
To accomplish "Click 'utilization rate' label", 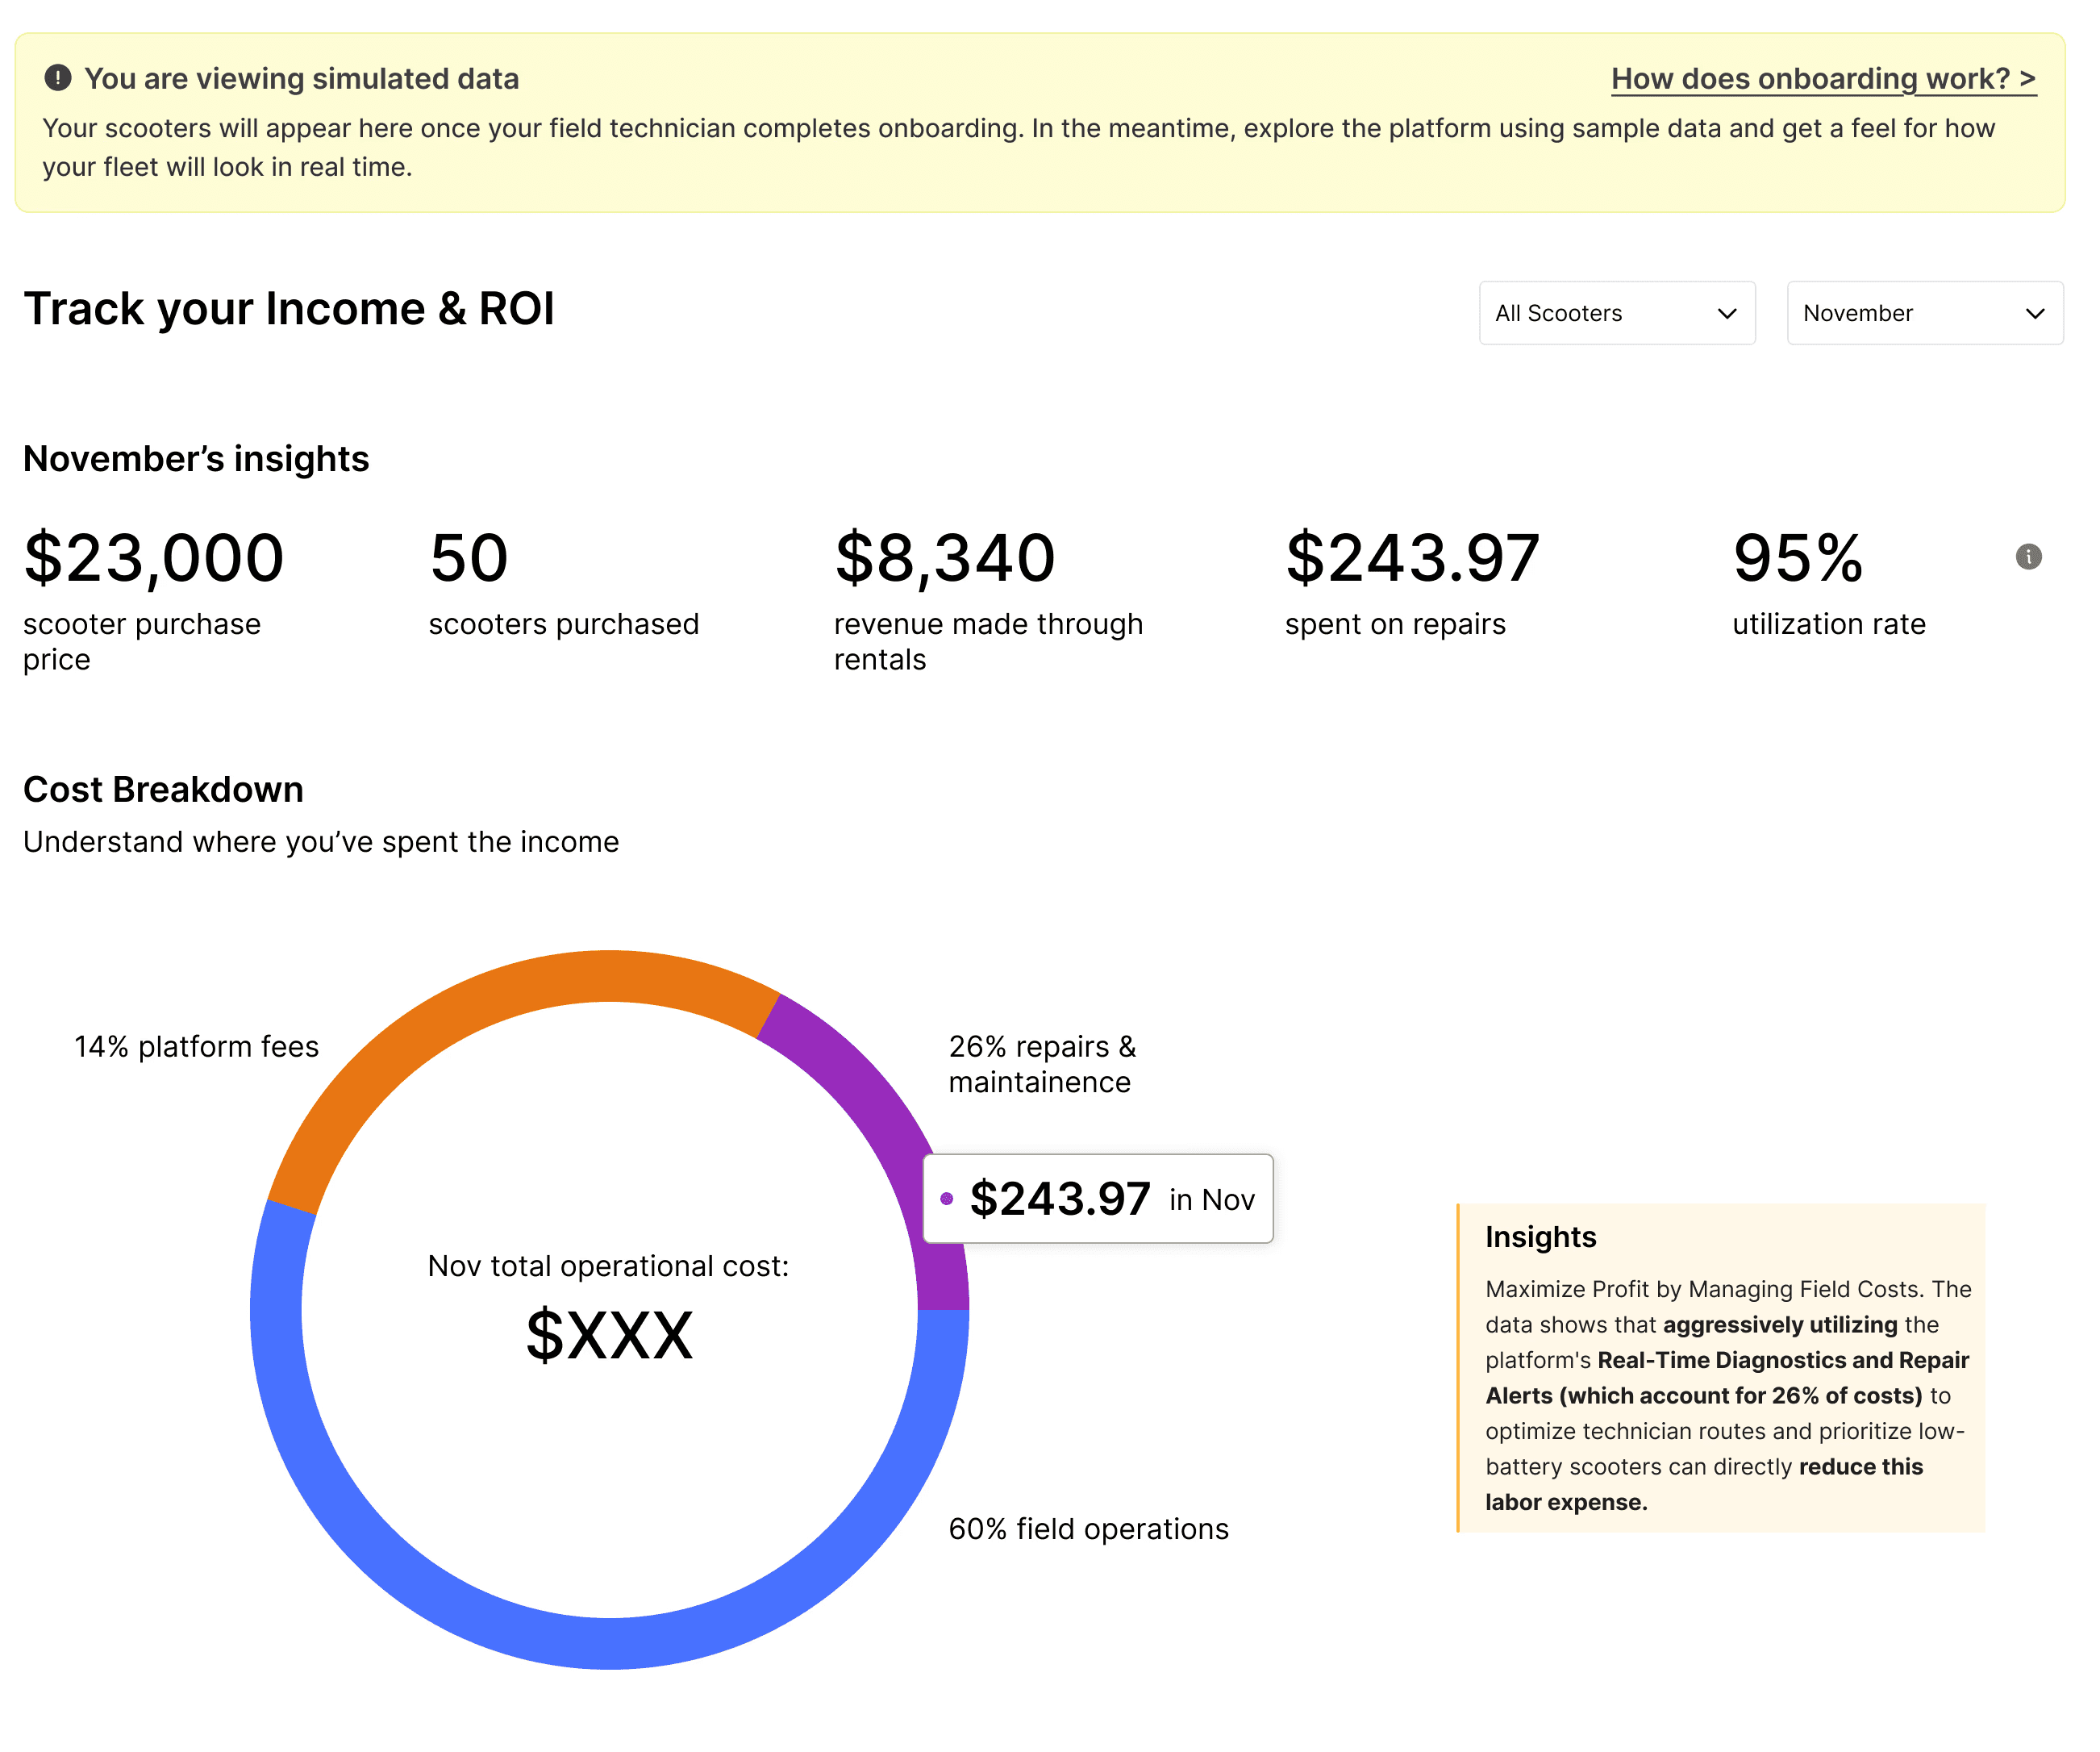I will [x=1829, y=624].
